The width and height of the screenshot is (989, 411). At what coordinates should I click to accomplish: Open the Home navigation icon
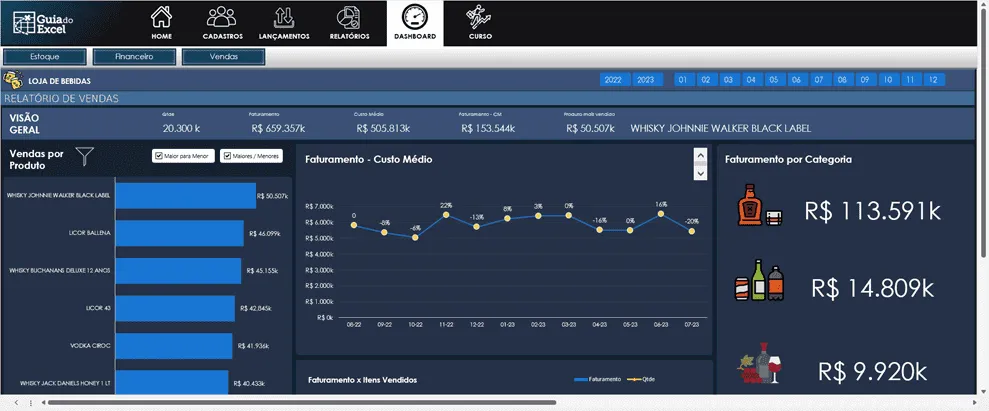161,16
